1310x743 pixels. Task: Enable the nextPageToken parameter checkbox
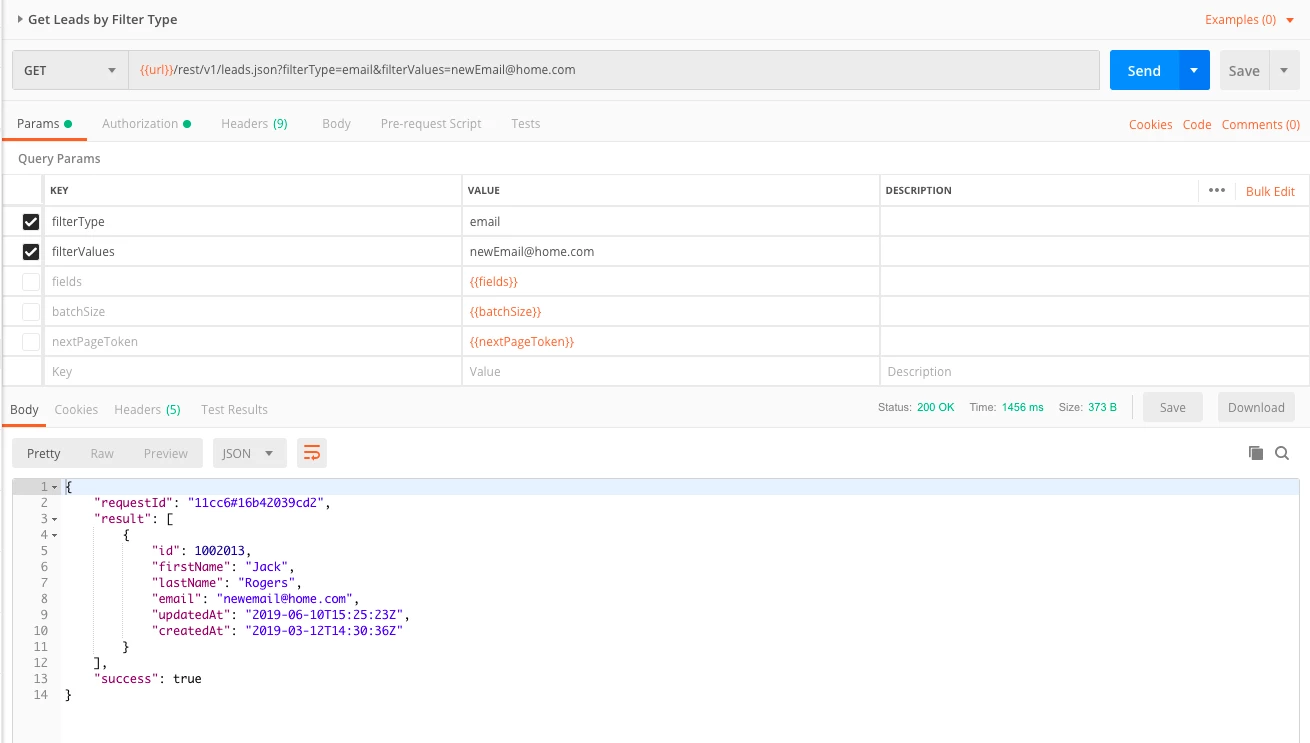coord(31,342)
